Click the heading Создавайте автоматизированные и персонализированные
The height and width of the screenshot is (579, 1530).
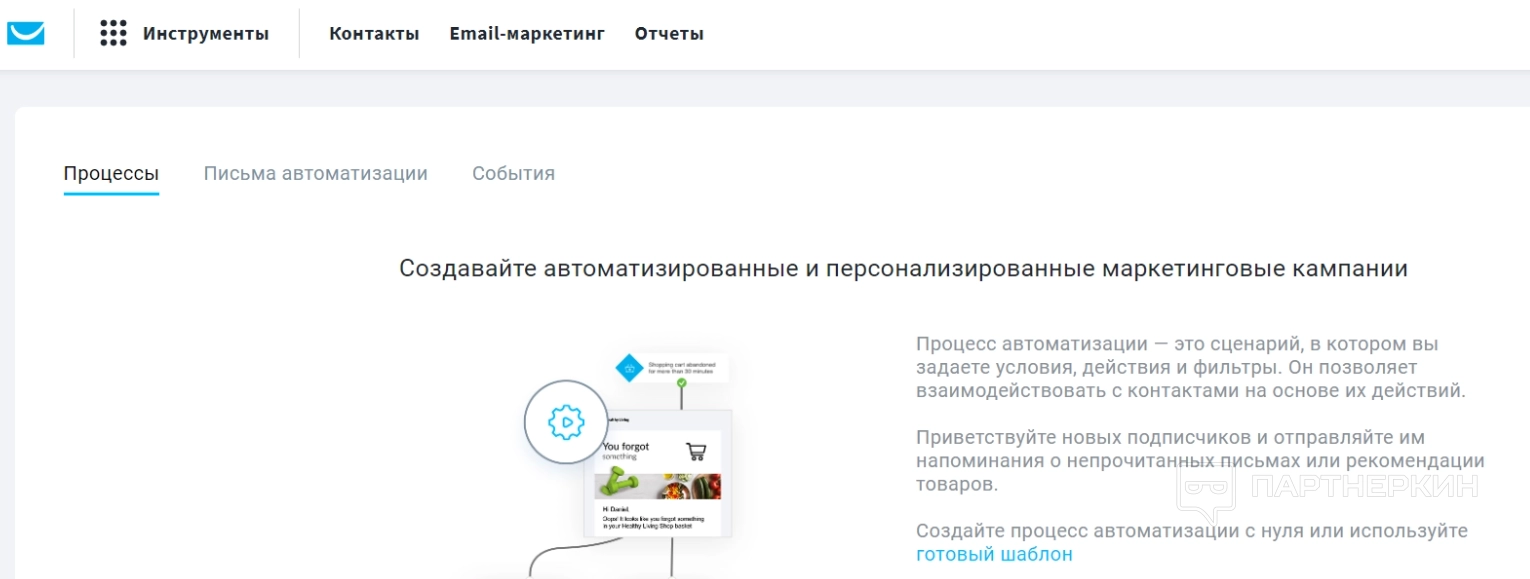(x=903, y=269)
